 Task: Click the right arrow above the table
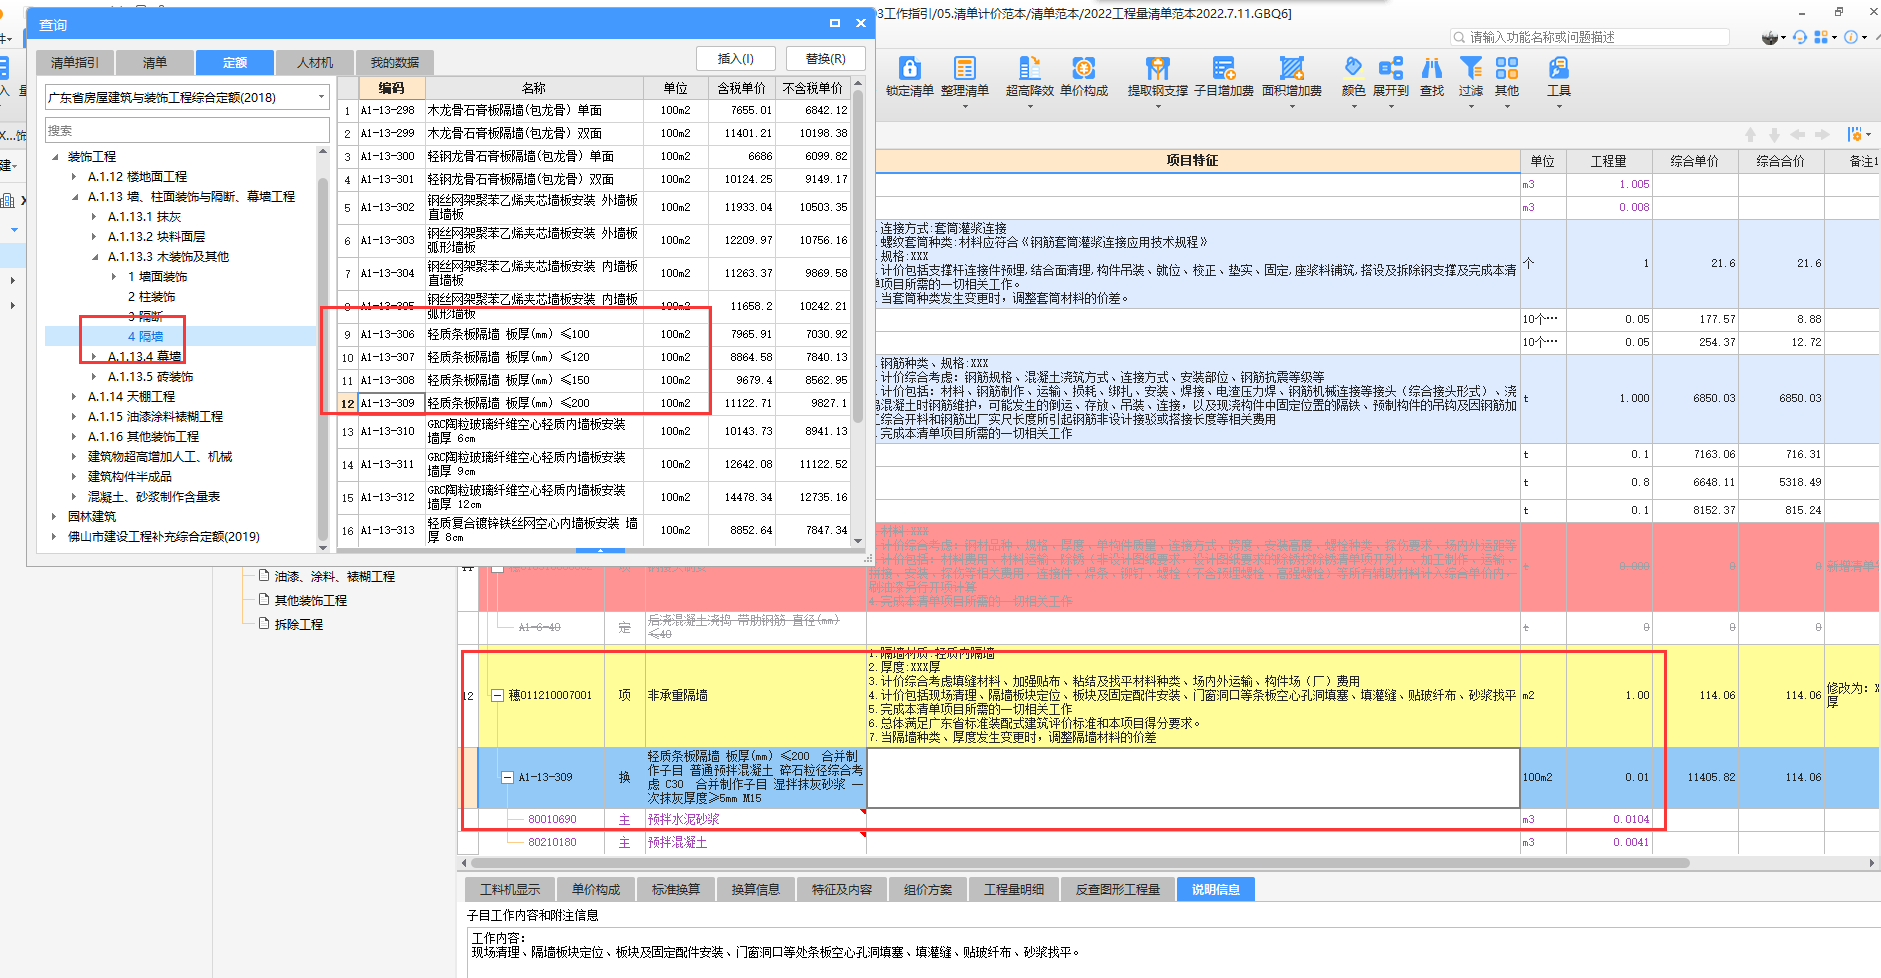point(1822,134)
